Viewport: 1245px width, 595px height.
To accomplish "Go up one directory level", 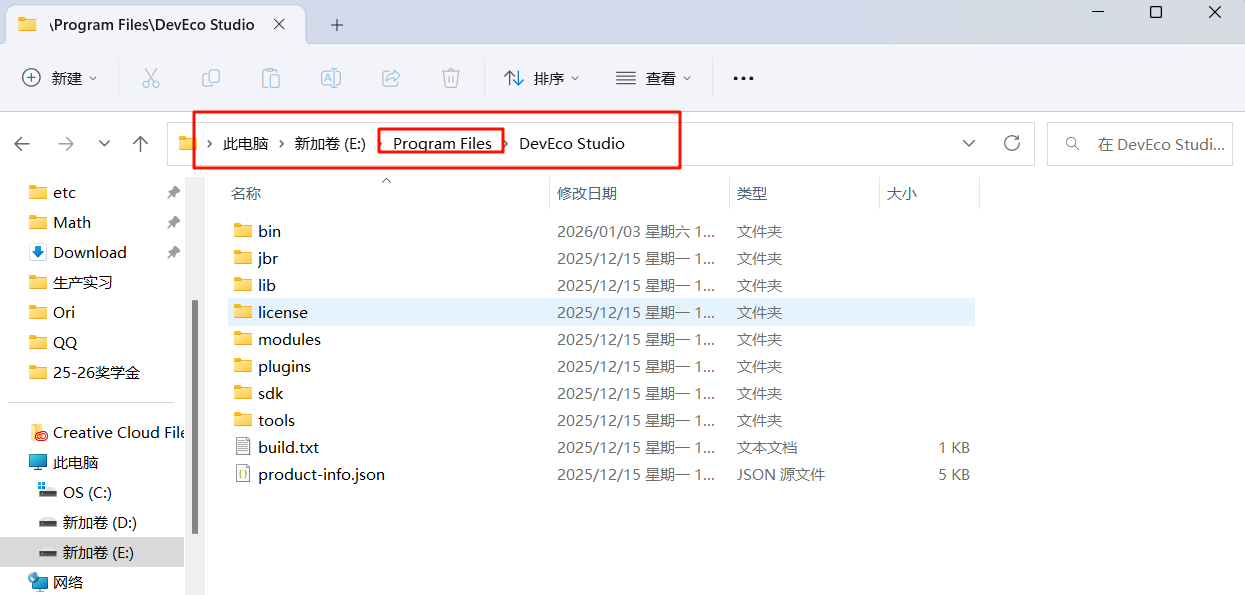I will point(141,144).
